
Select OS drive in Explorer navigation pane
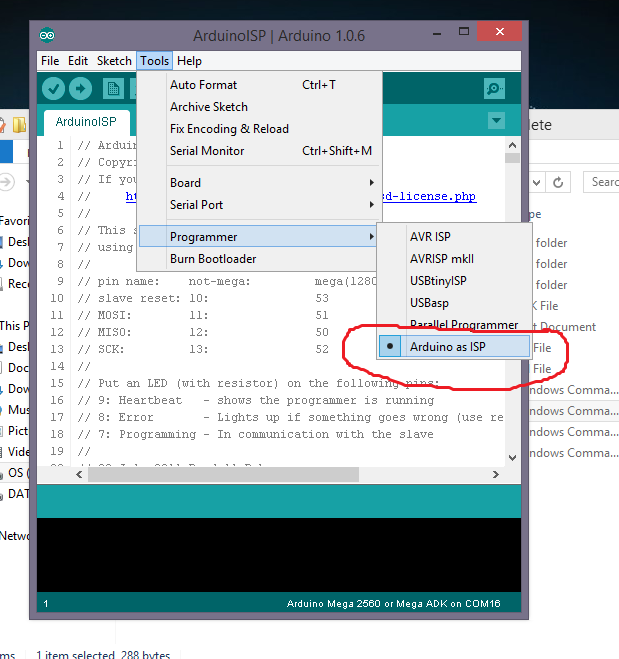tap(15, 473)
